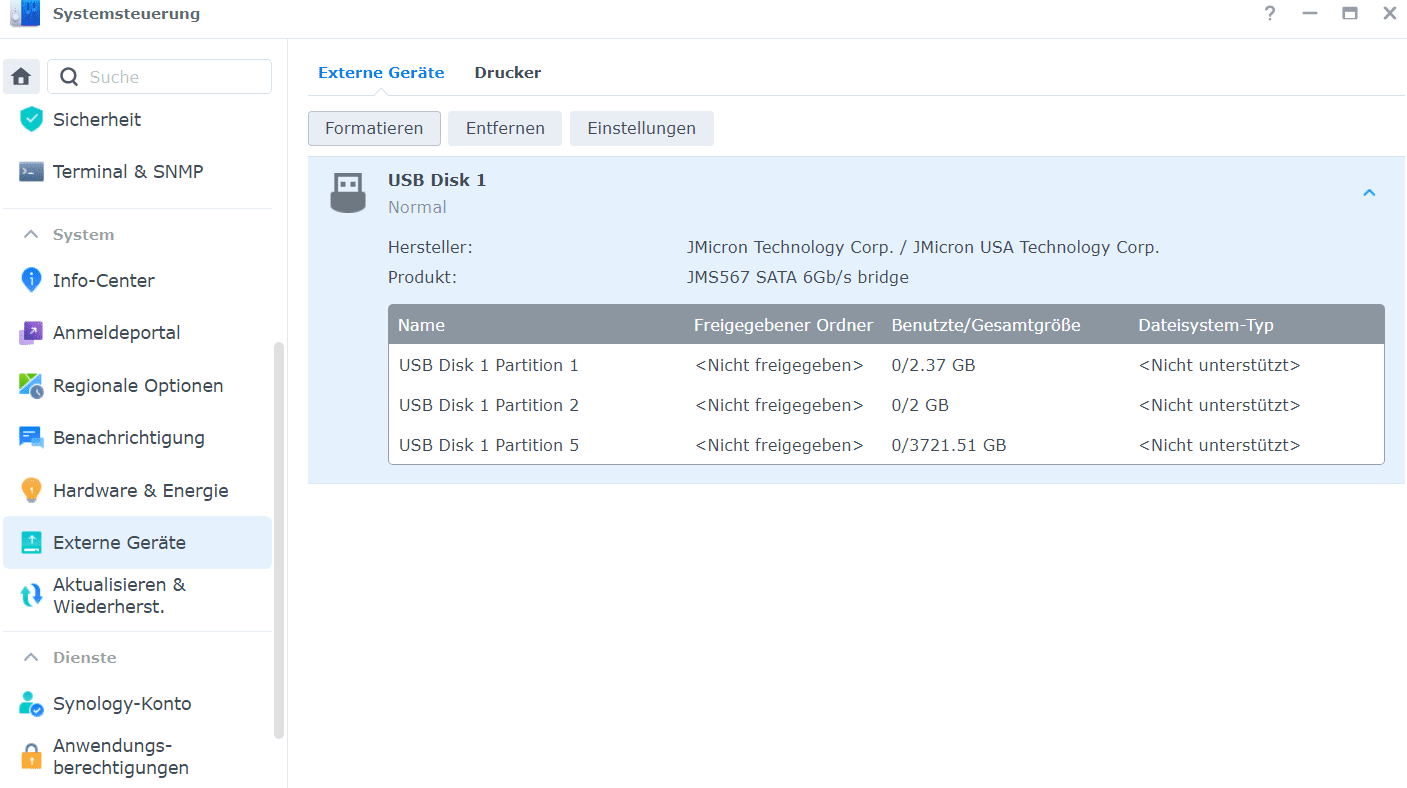Open Info-Center from the sidebar
Image resolution: width=1407 pixels, height=788 pixels.
137,280
